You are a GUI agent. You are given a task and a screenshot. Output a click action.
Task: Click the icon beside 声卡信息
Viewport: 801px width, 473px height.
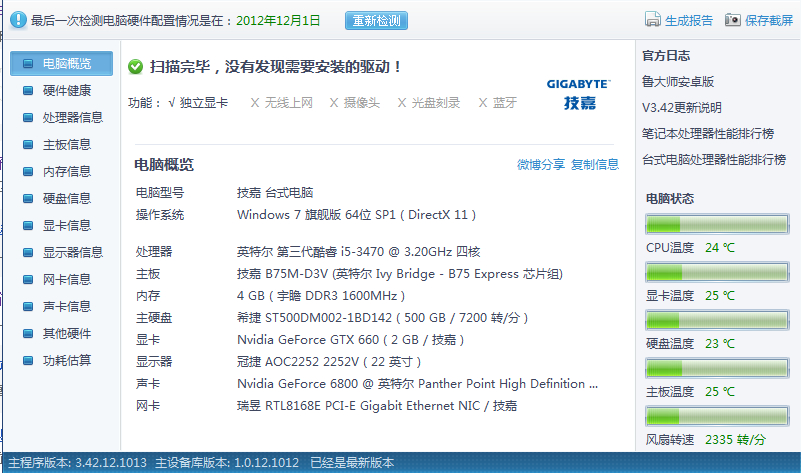click(28, 307)
